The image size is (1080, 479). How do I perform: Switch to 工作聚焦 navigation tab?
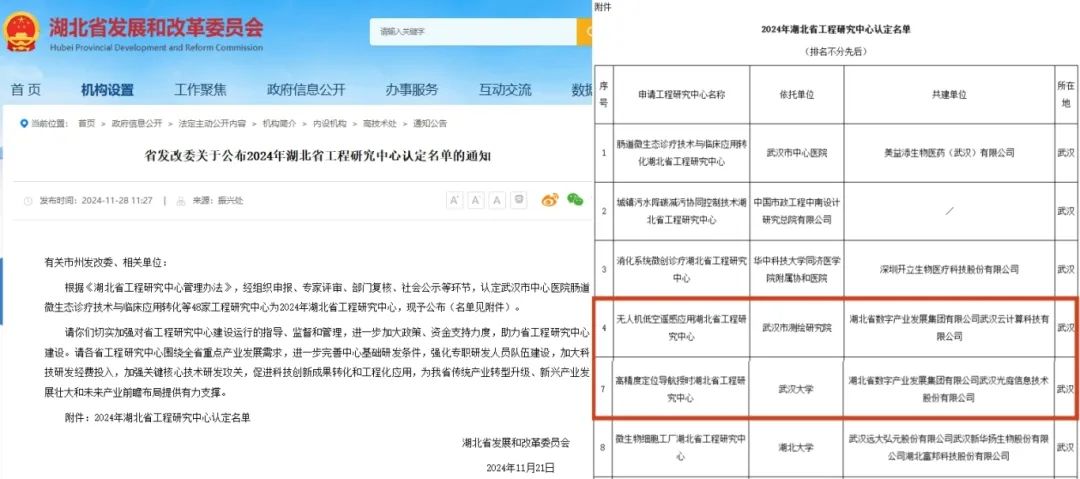pyautogui.click(x=200, y=89)
